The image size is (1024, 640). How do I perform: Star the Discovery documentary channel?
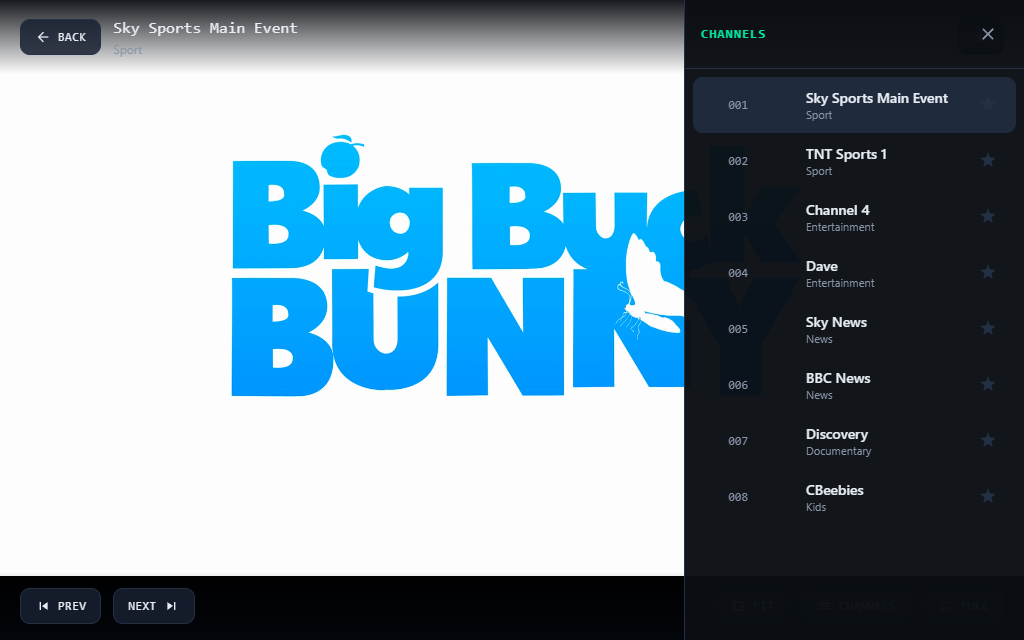point(987,441)
